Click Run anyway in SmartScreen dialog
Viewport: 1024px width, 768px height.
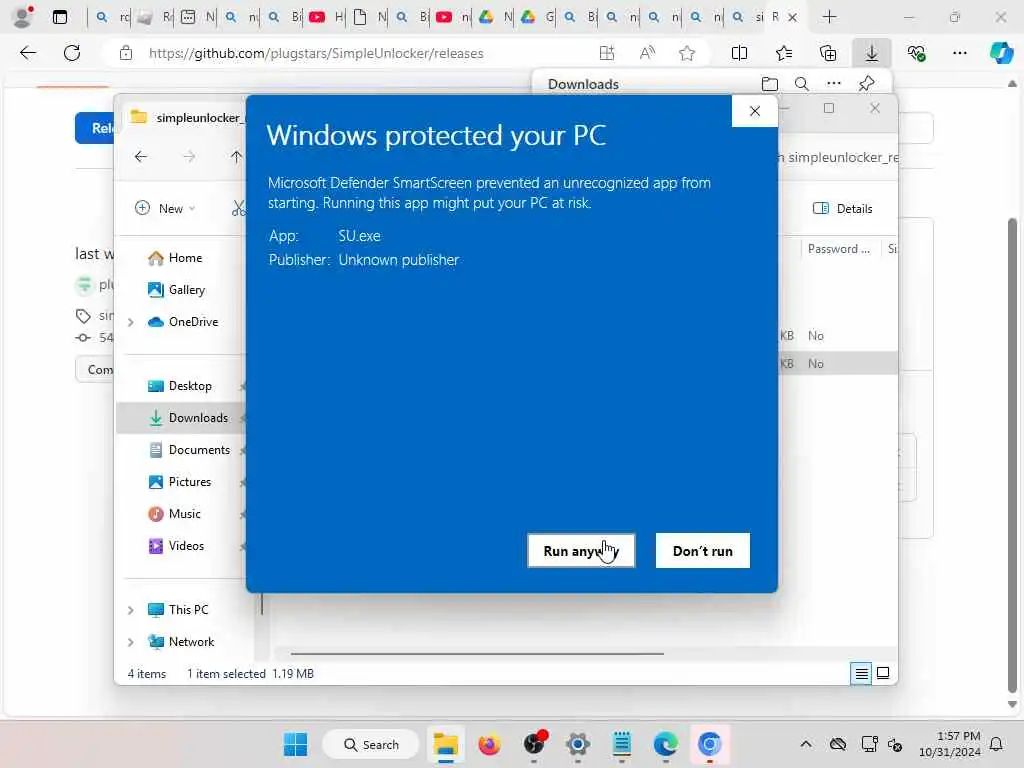[x=581, y=551]
